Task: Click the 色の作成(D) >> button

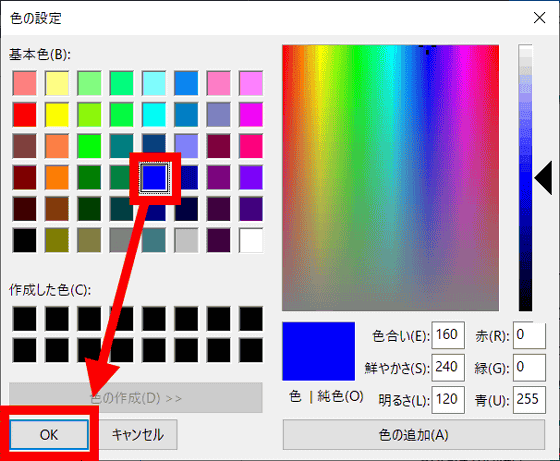Action: pyautogui.click(x=136, y=398)
